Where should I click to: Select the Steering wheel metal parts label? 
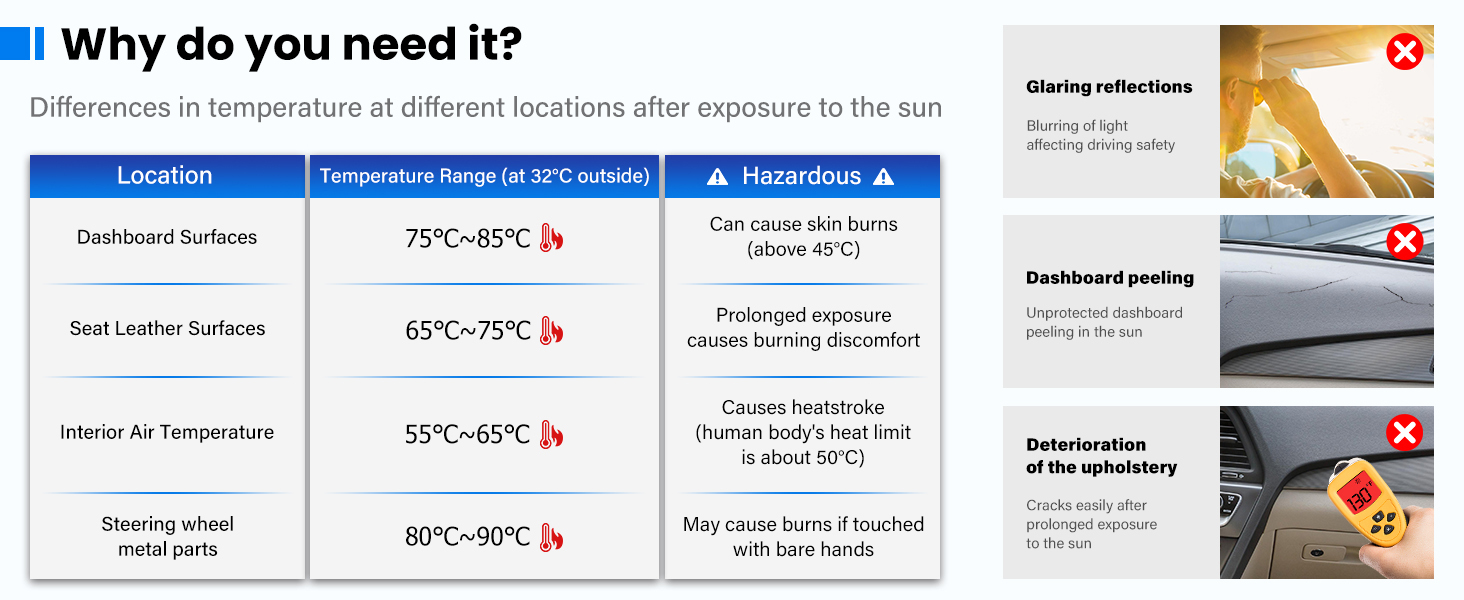(167, 537)
